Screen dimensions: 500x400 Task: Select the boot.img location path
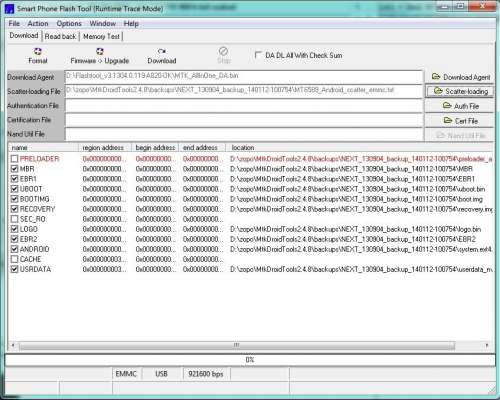(x=356, y=199)
